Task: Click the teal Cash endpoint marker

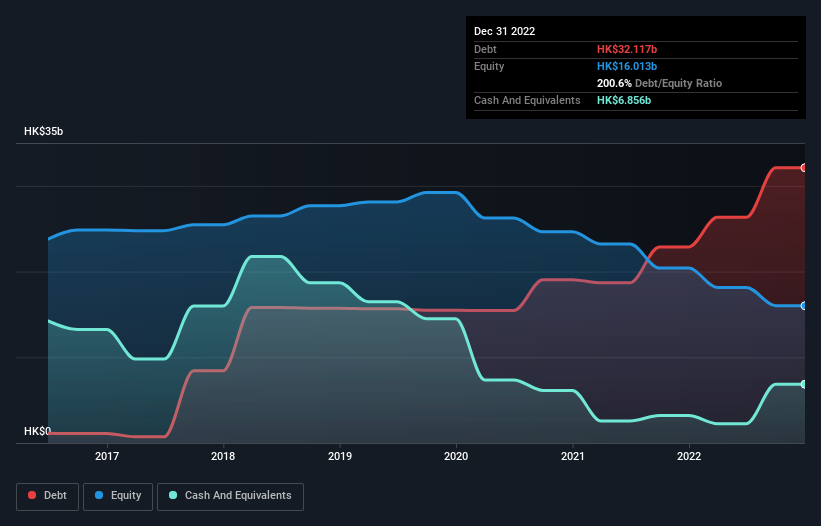Action: point(804,384)
